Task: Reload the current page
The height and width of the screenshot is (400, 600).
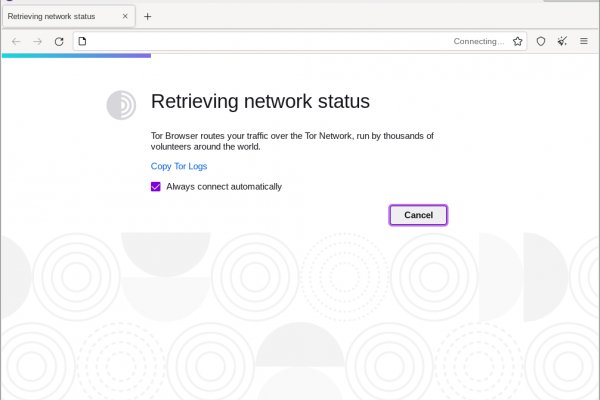Action: tap(59, 42)
